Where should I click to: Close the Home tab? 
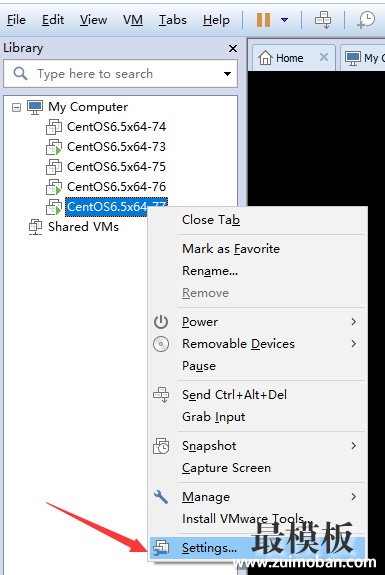(x=324, y=57)
